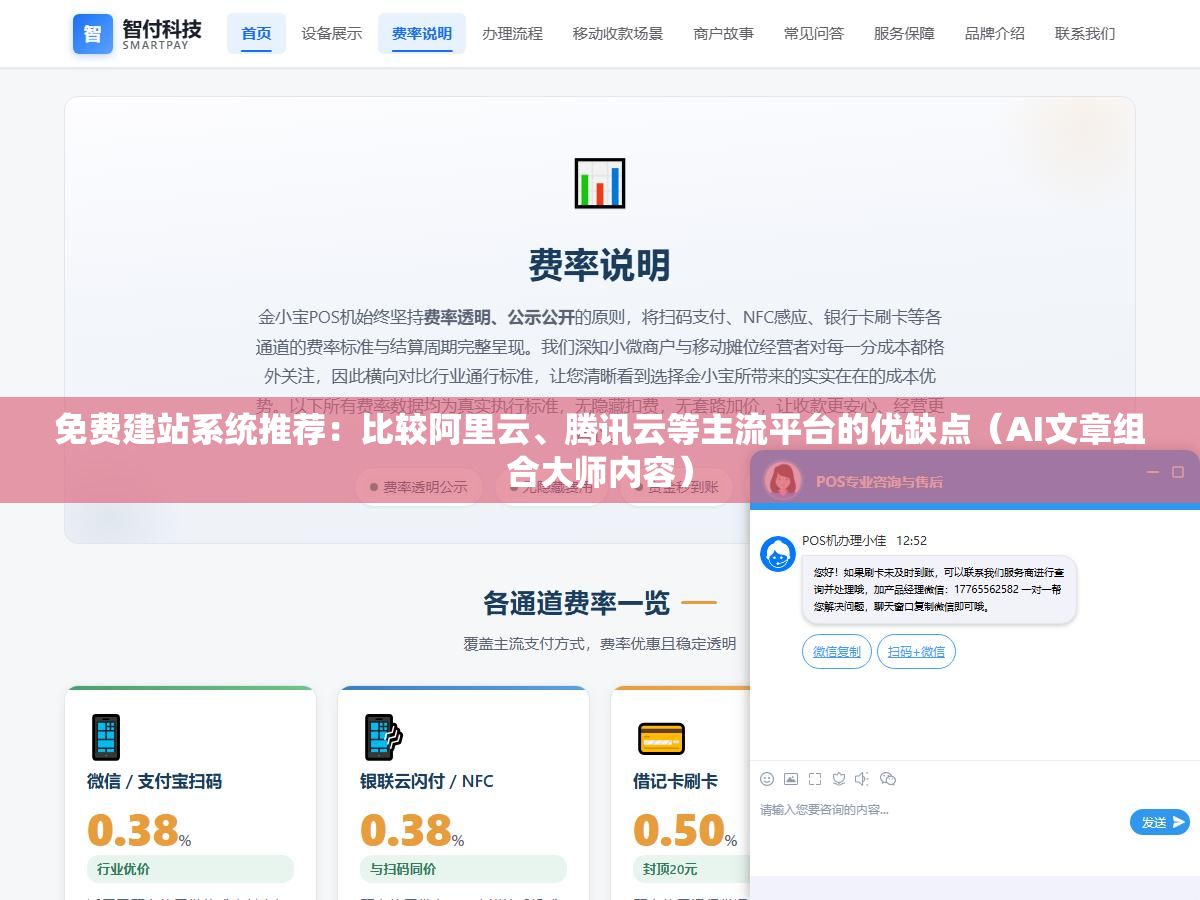Screen dimensions: 1200x900
Task: Click the credit card icon on 借记卡刷卡 card
Action: [x=661, y=739]
